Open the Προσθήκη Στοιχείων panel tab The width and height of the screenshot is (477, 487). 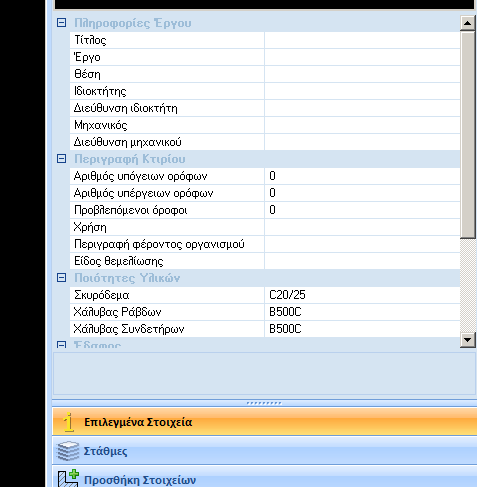click(x=265, y=477)
